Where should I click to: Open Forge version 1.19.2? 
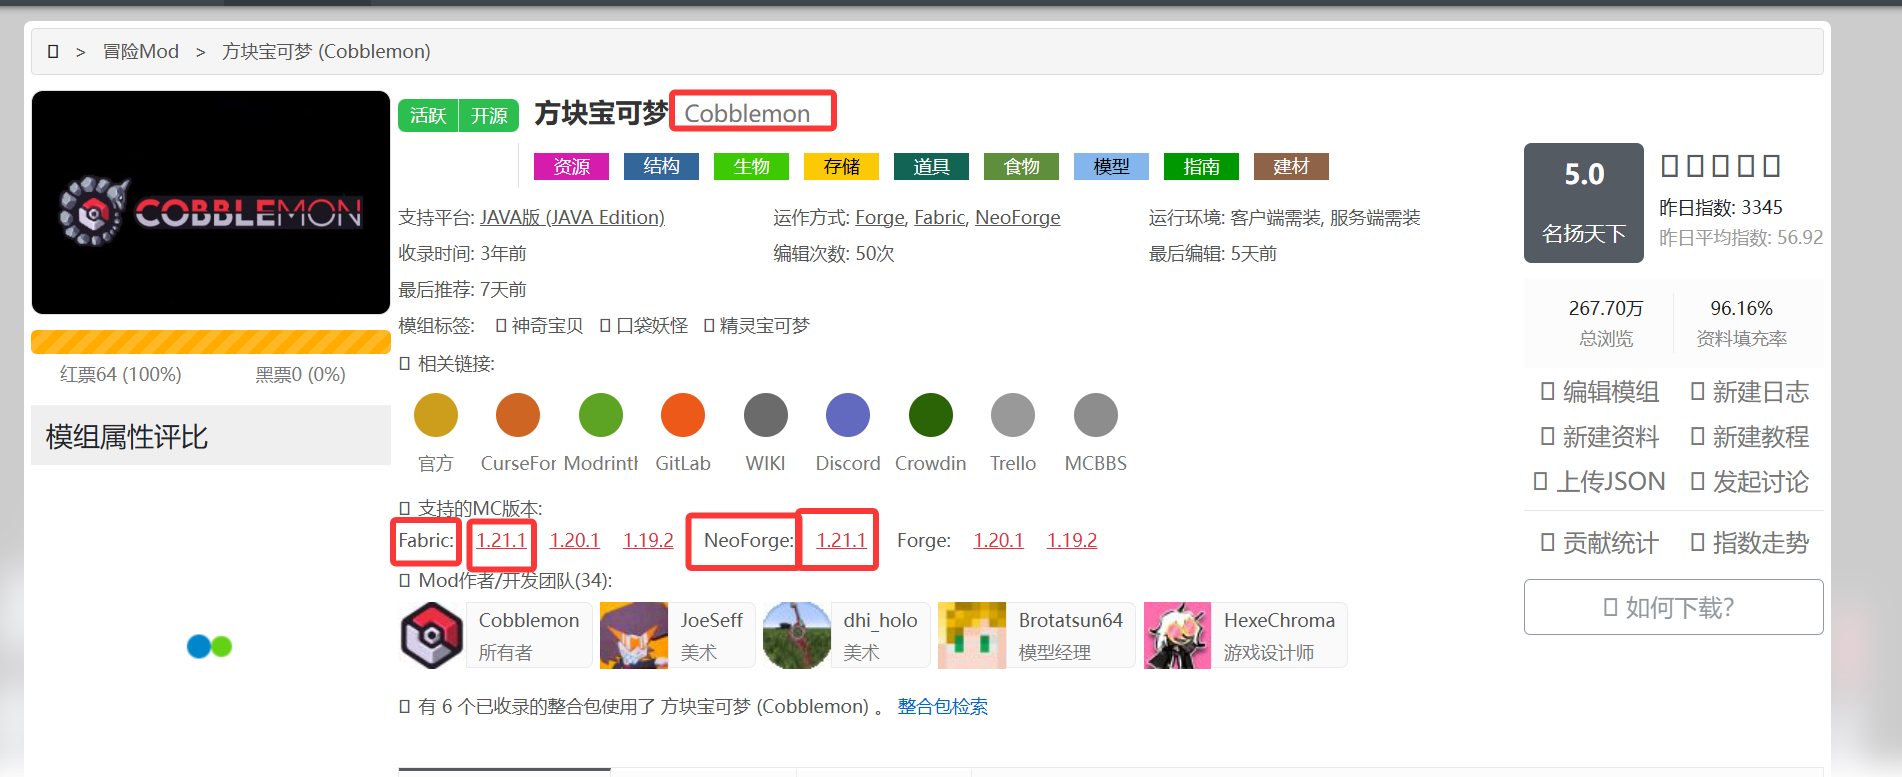1072,540
